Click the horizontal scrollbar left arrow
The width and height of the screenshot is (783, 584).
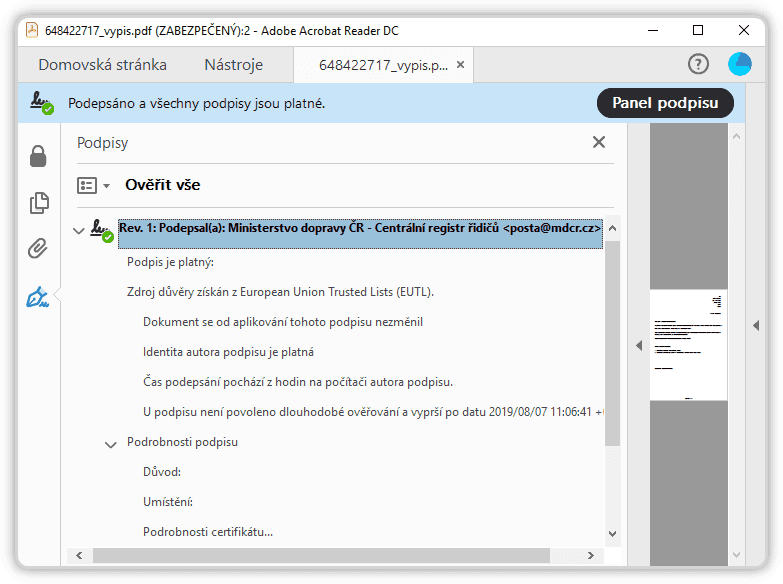click(x=79, y=556)
